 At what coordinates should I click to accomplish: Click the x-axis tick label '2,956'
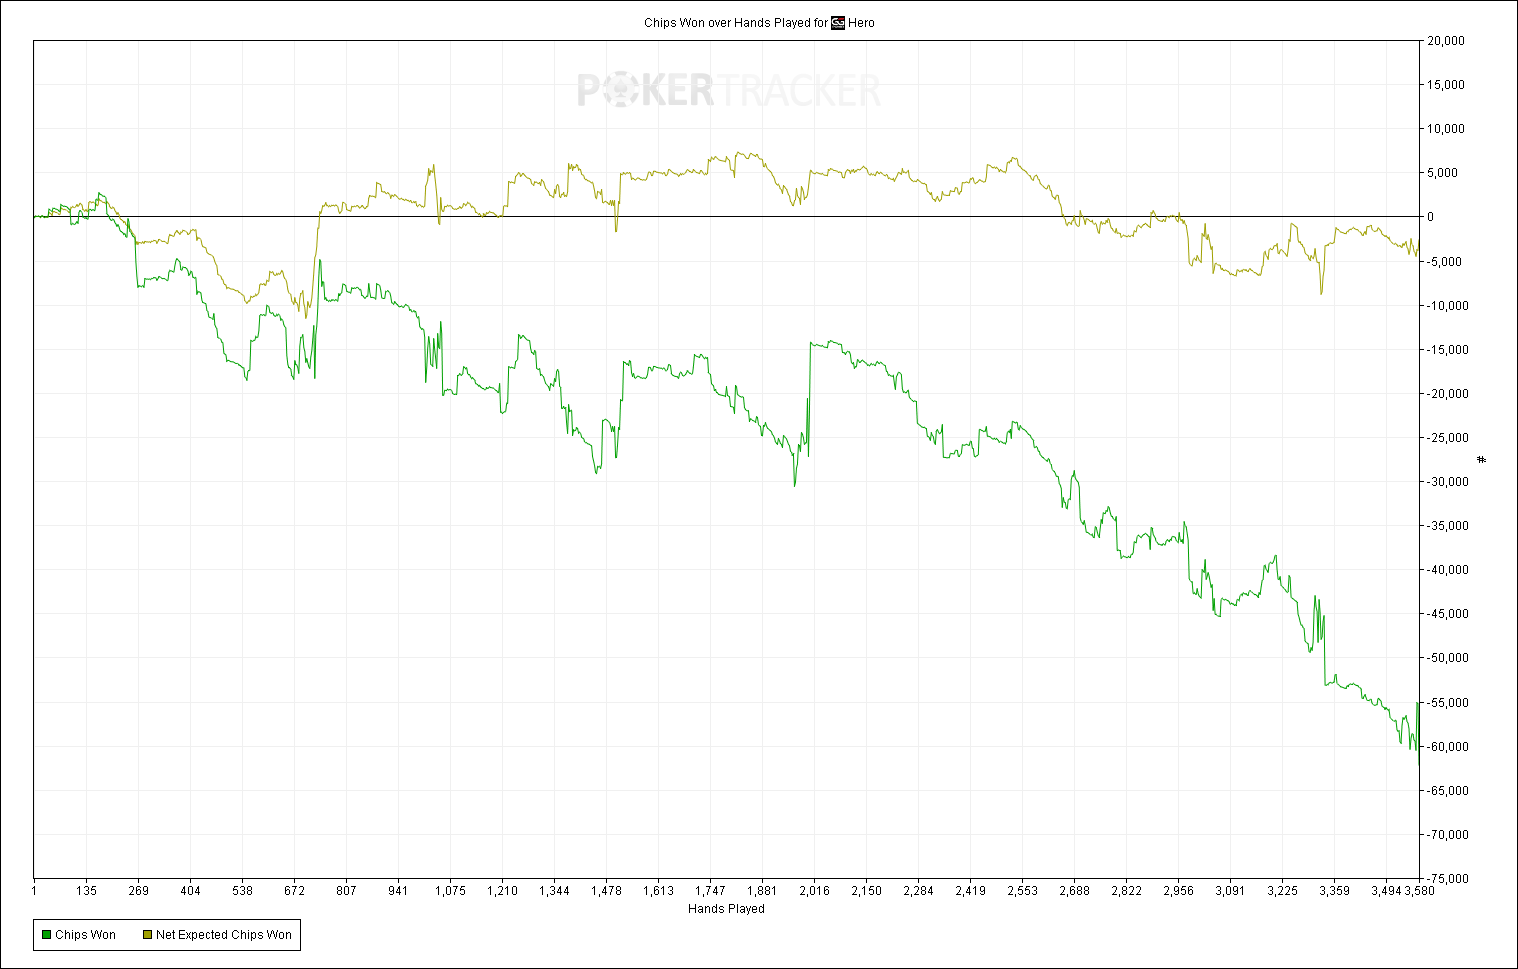(x=1178, y=891)
